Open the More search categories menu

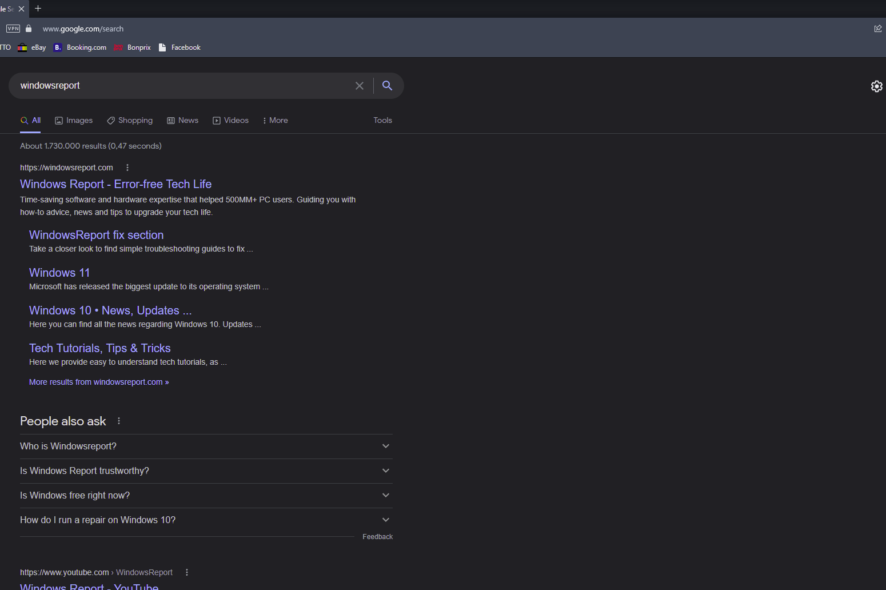click(275, 120)
